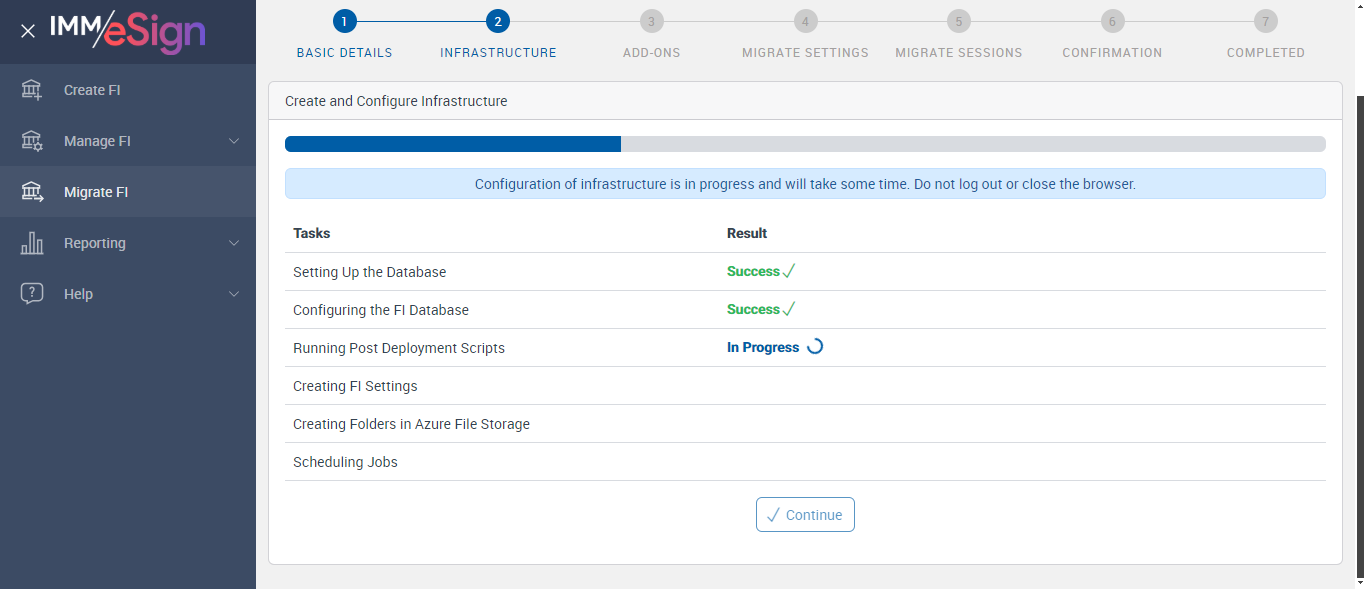Click Creating FI Settings task

coord(355,386)
